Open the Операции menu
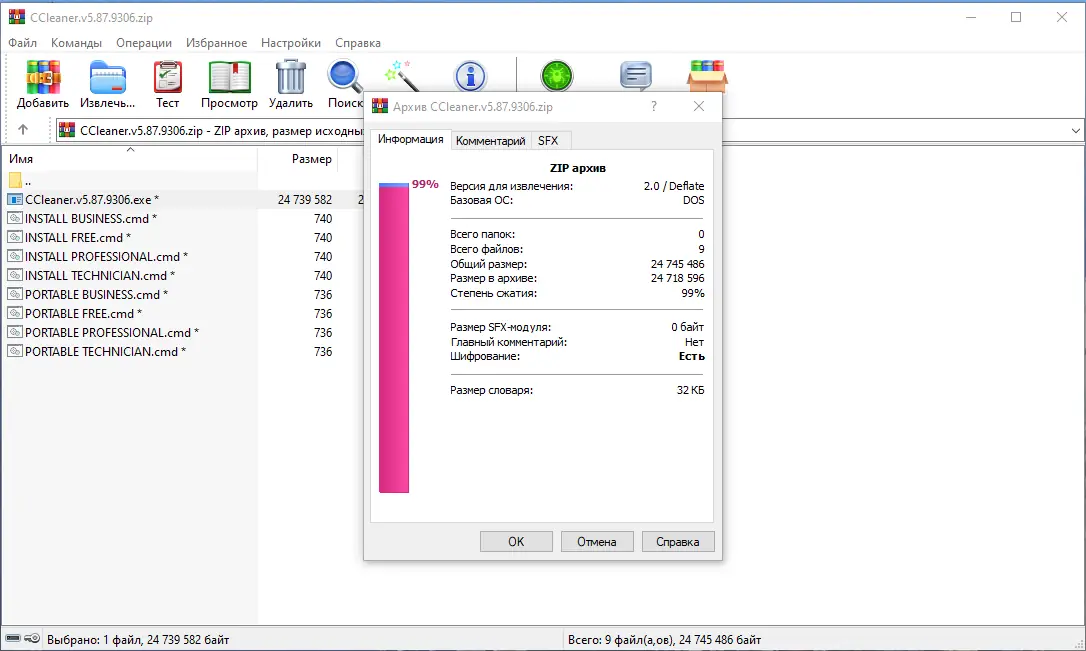This screenshot has width=1086, height=651. pos(144,43)
